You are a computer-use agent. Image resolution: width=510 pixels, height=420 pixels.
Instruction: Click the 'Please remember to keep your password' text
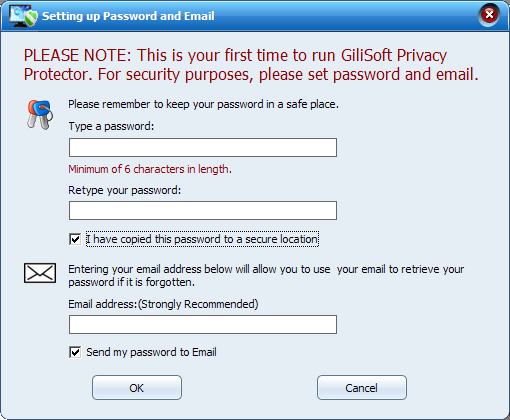(x=203, y=104)
